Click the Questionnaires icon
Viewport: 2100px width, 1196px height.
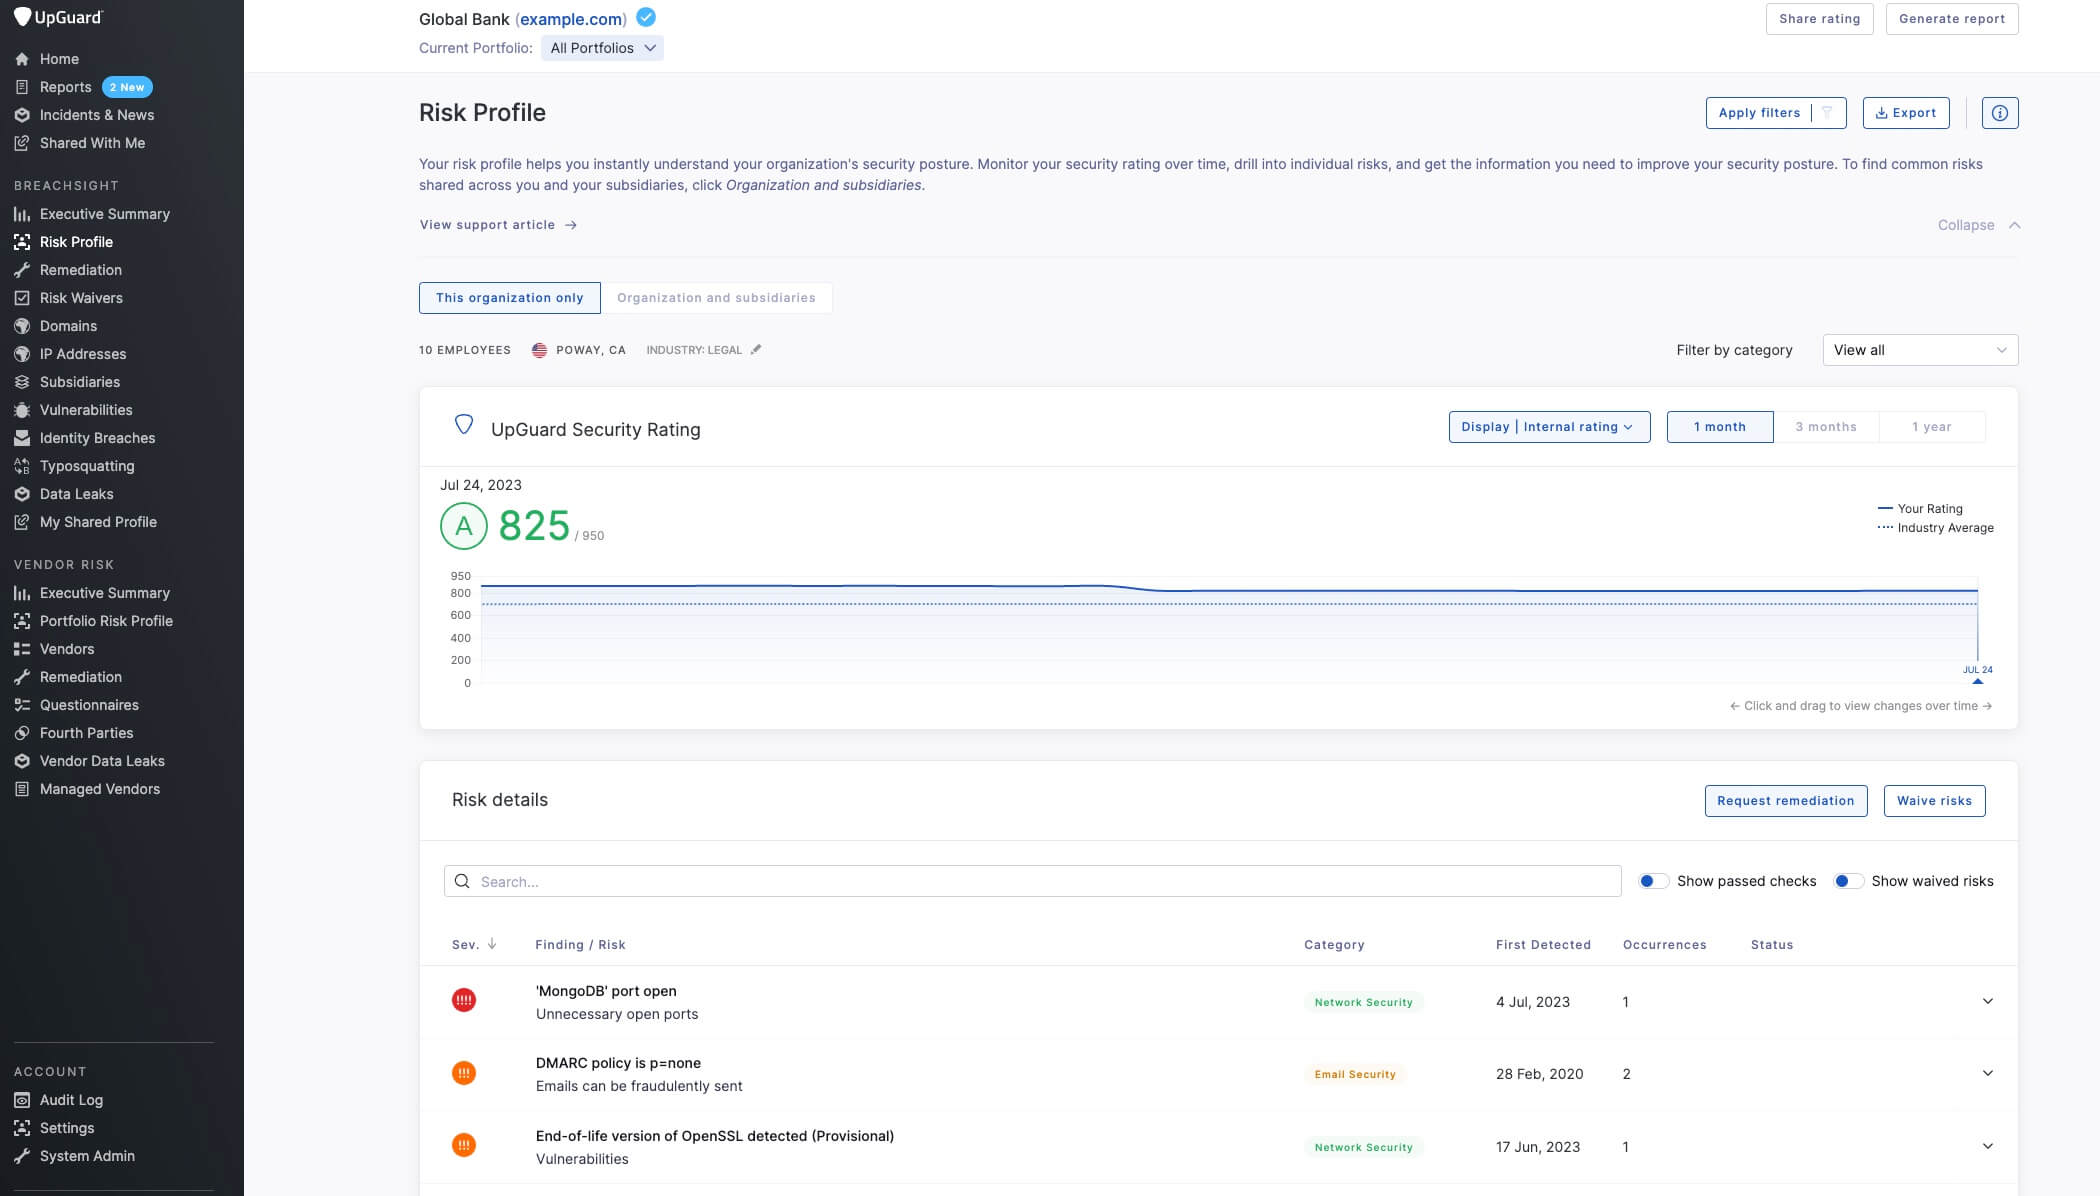click(x=22, y=705)
